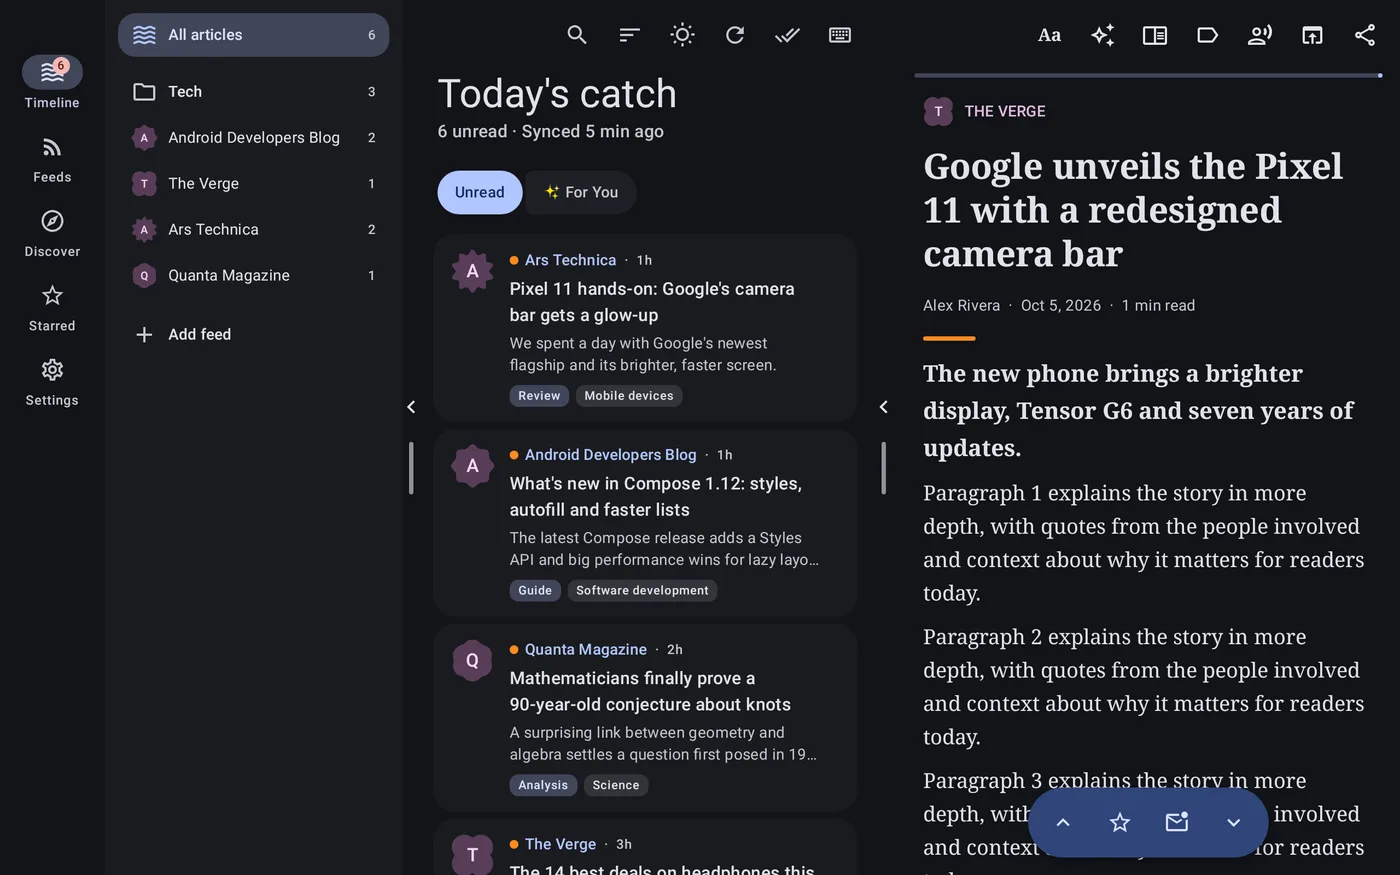
Task: Start read-aloud with the voice icon
Action: coord(1260,35)
